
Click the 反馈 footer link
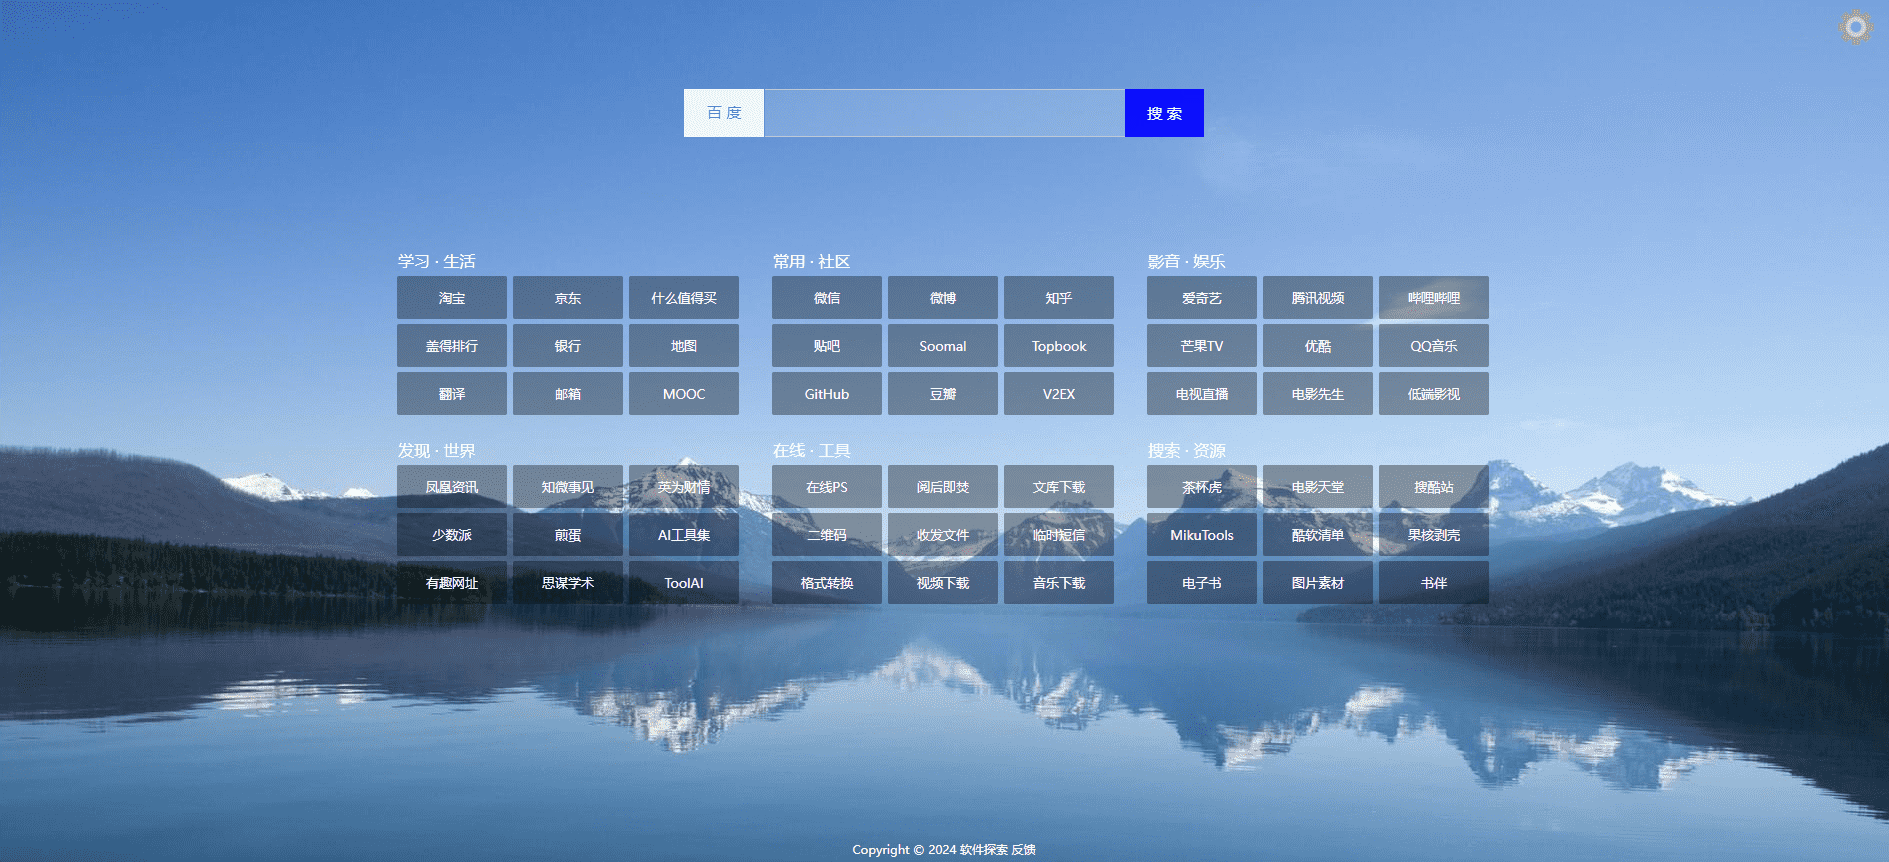pyautogui.click(x=1024, y=850)
